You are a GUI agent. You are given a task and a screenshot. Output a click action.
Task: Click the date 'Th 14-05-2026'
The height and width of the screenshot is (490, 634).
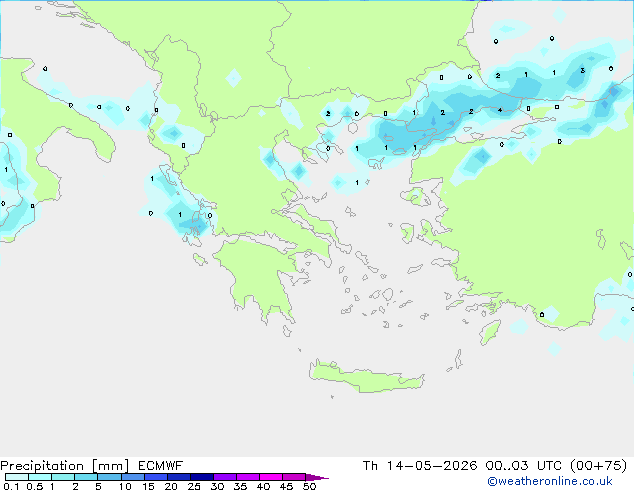coord(420,466)
